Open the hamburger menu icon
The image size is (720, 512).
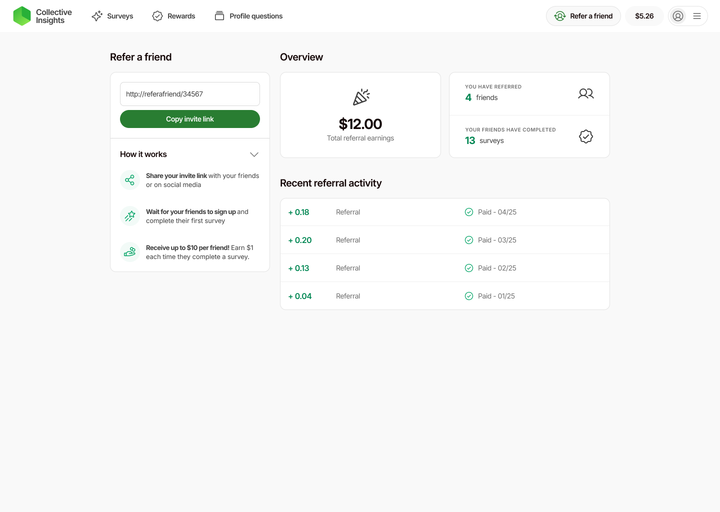tap(697, 16)
